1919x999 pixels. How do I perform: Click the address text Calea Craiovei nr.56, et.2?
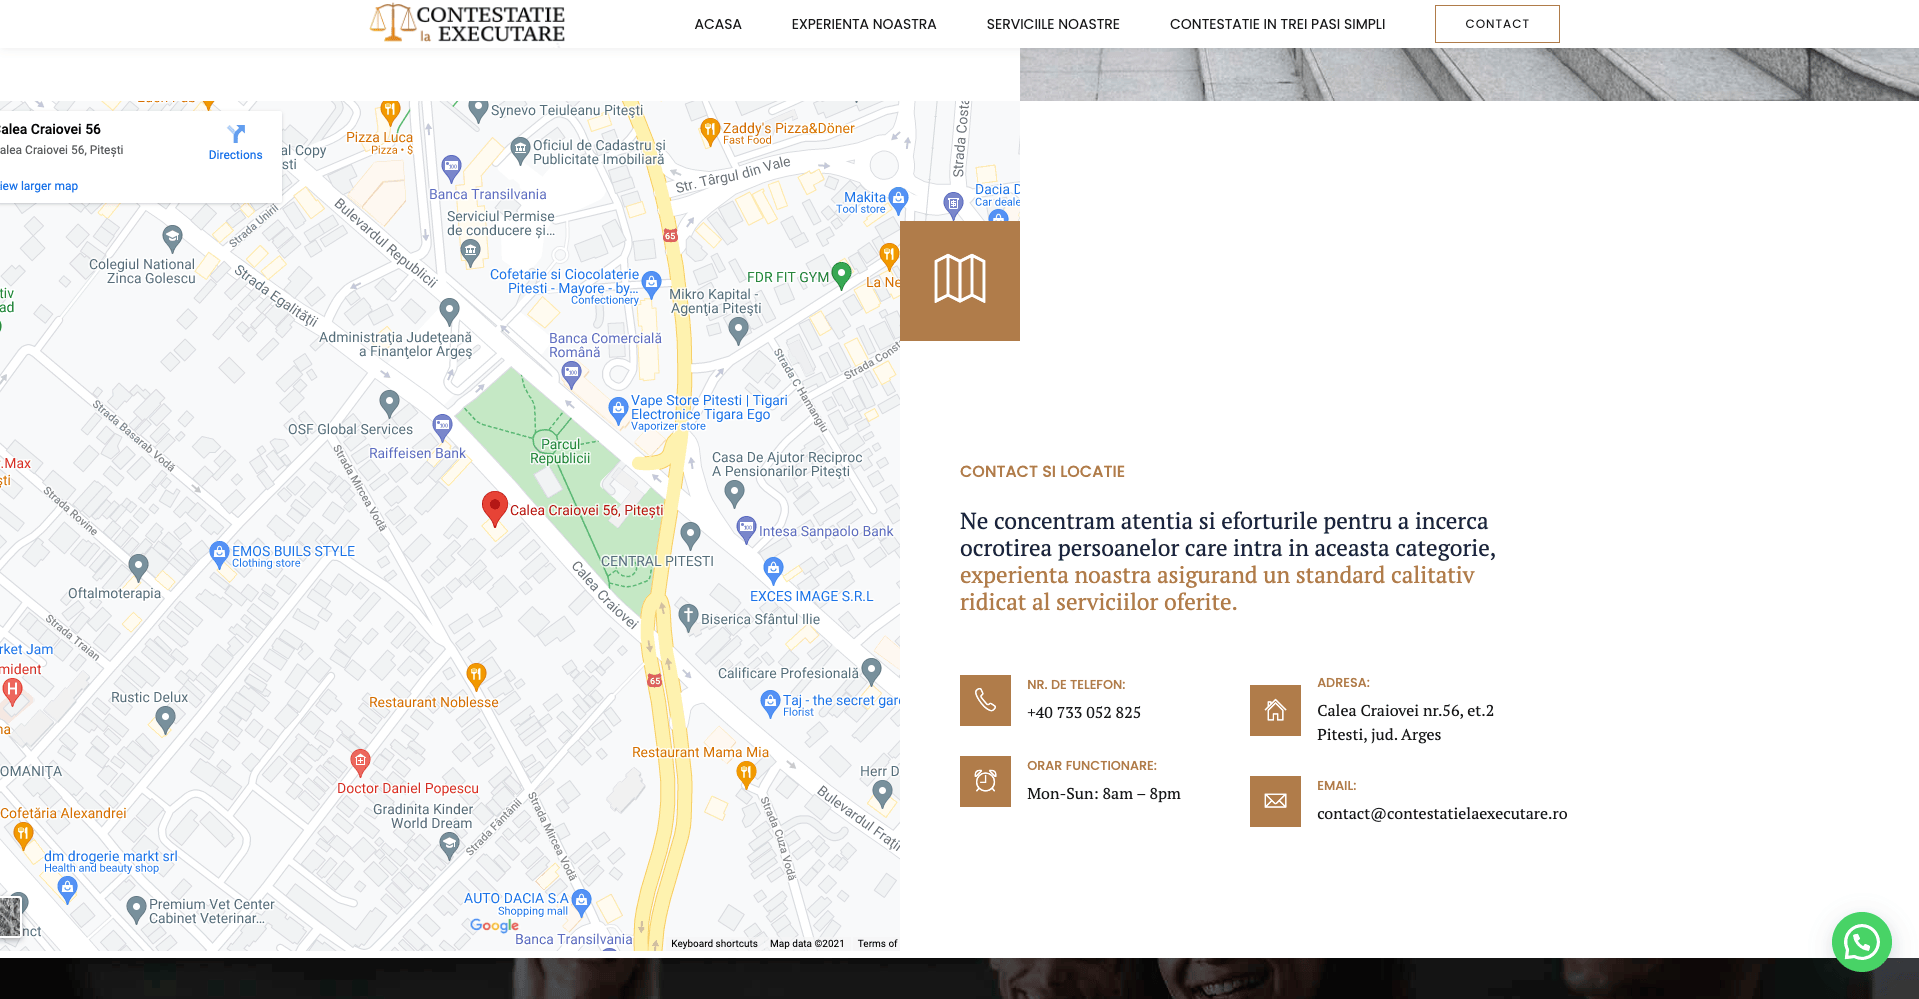tap(1405, 711)
